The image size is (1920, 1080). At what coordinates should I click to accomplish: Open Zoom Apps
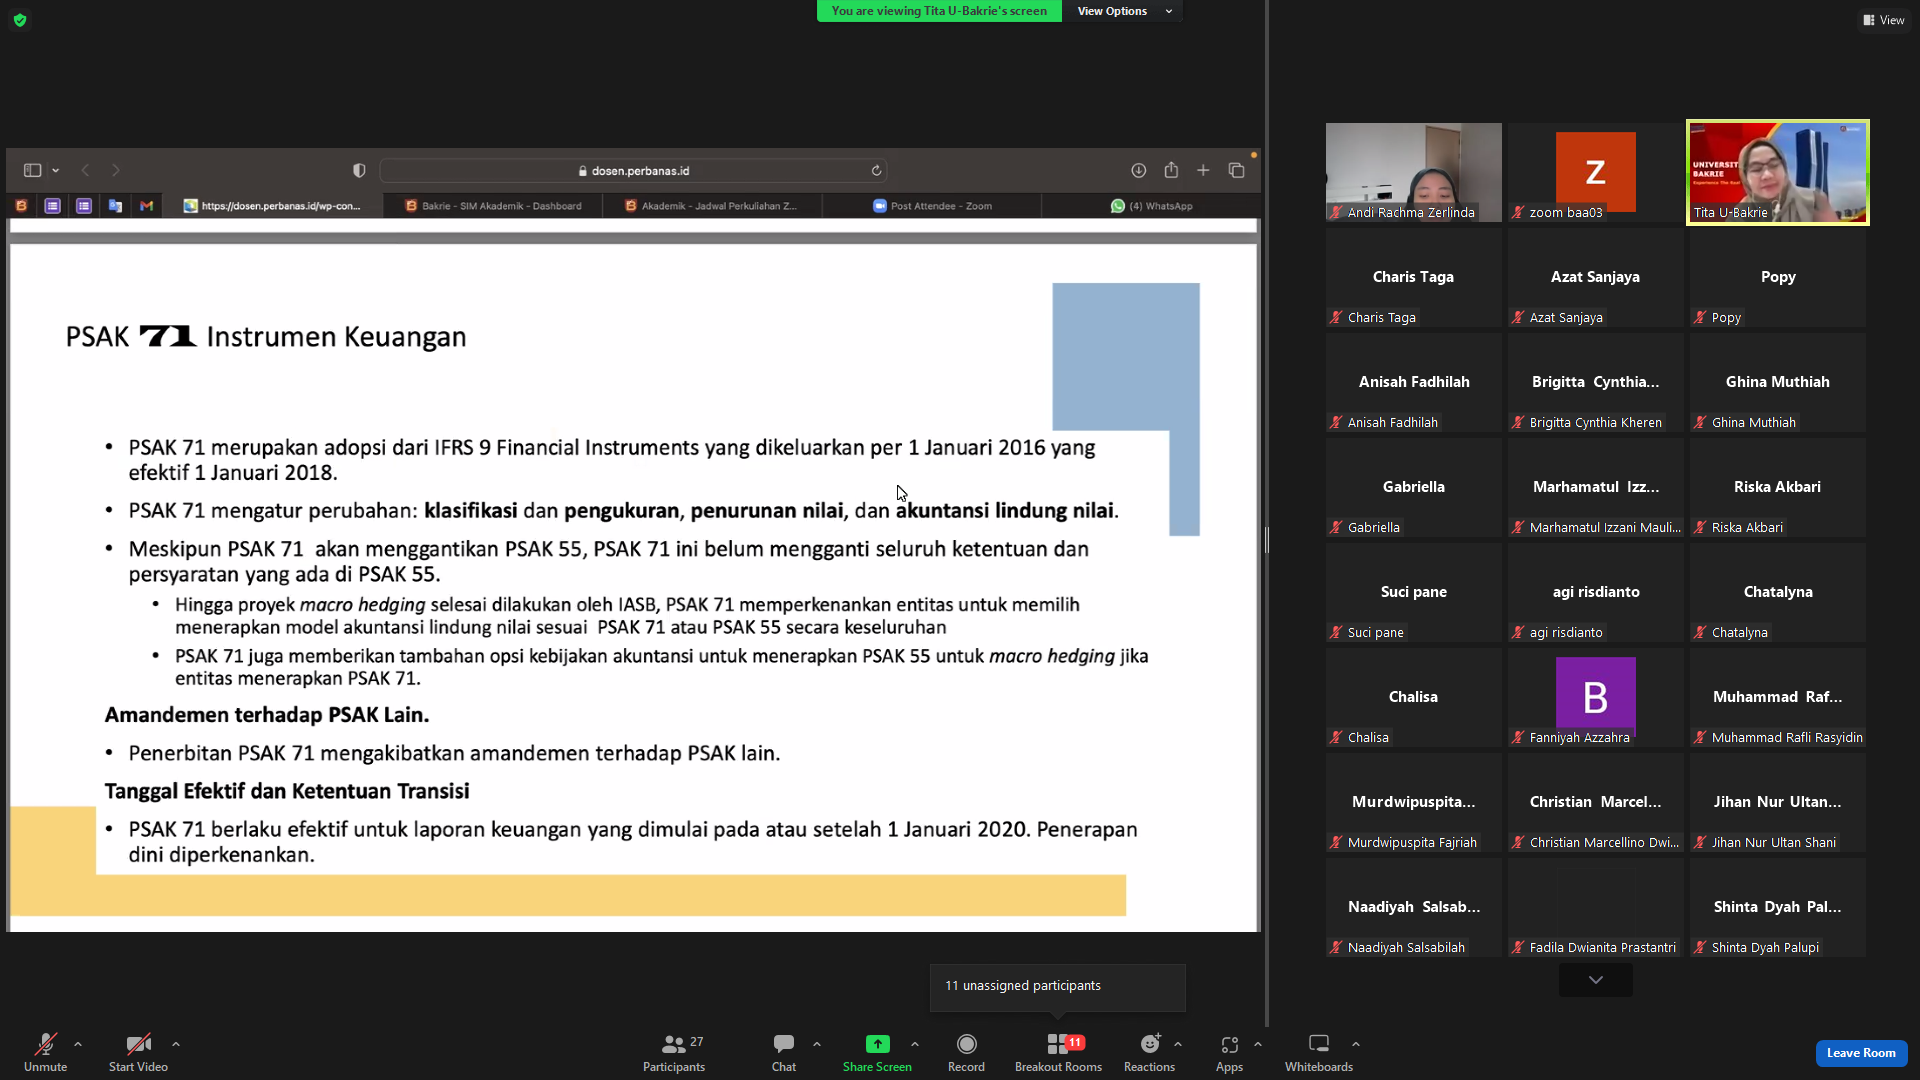tap(1230, 1052)
